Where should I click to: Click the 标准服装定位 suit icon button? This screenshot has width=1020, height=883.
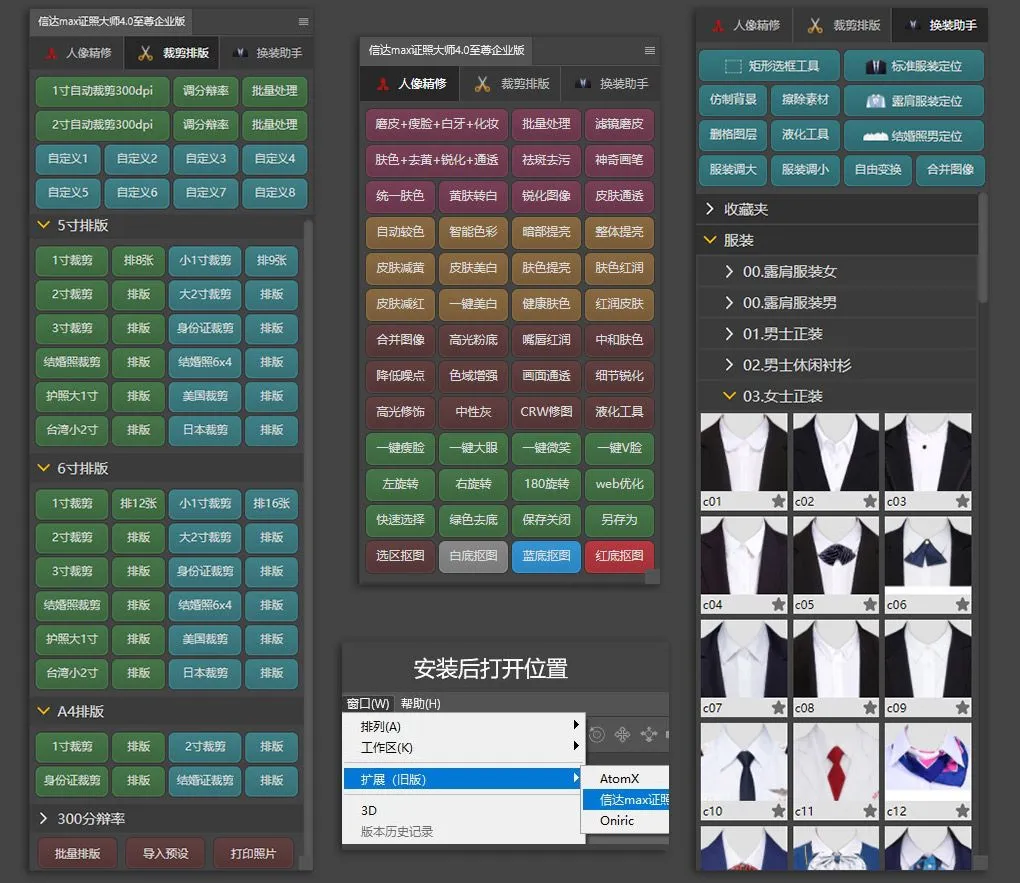(x=913, y=66)
